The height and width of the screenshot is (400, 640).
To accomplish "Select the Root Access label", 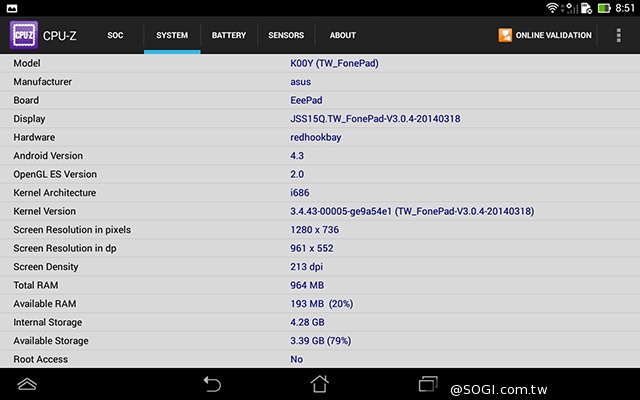I will point(40,359).
